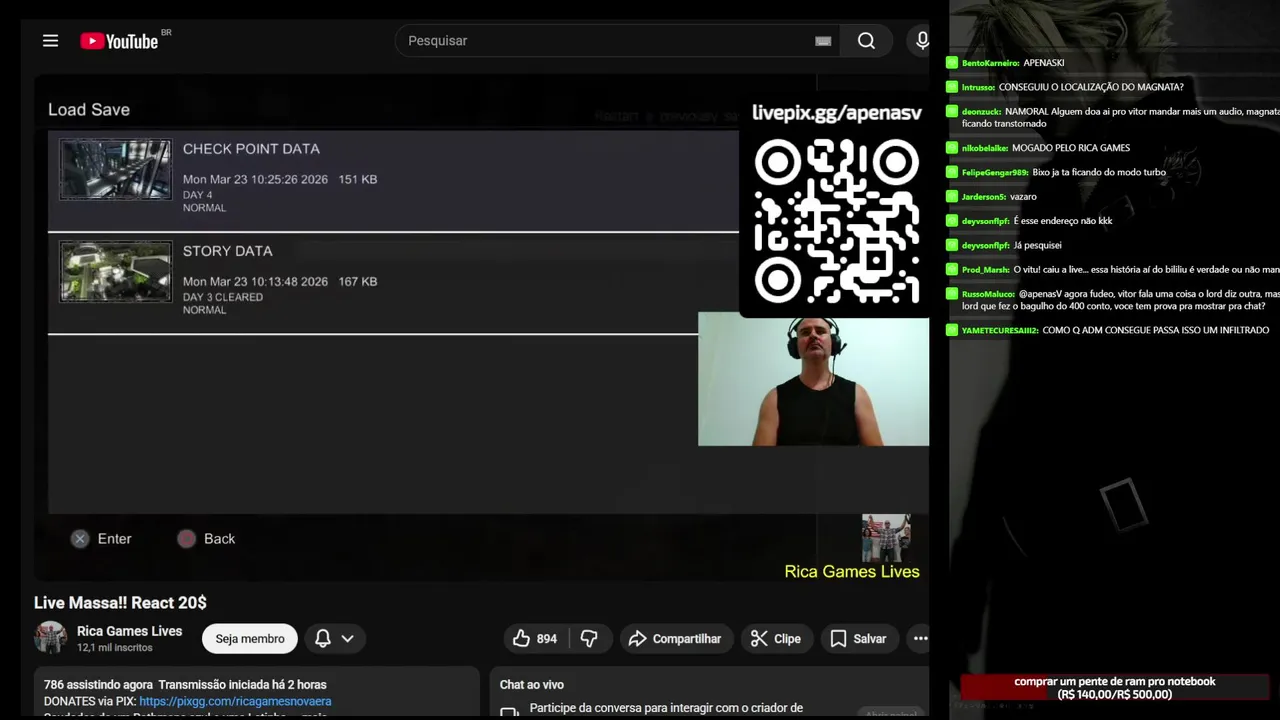Viewport: 1280px width, 720px height.
Task: Like the video with 894 likes
Action: pyautogui.click(x=535, y=639)
